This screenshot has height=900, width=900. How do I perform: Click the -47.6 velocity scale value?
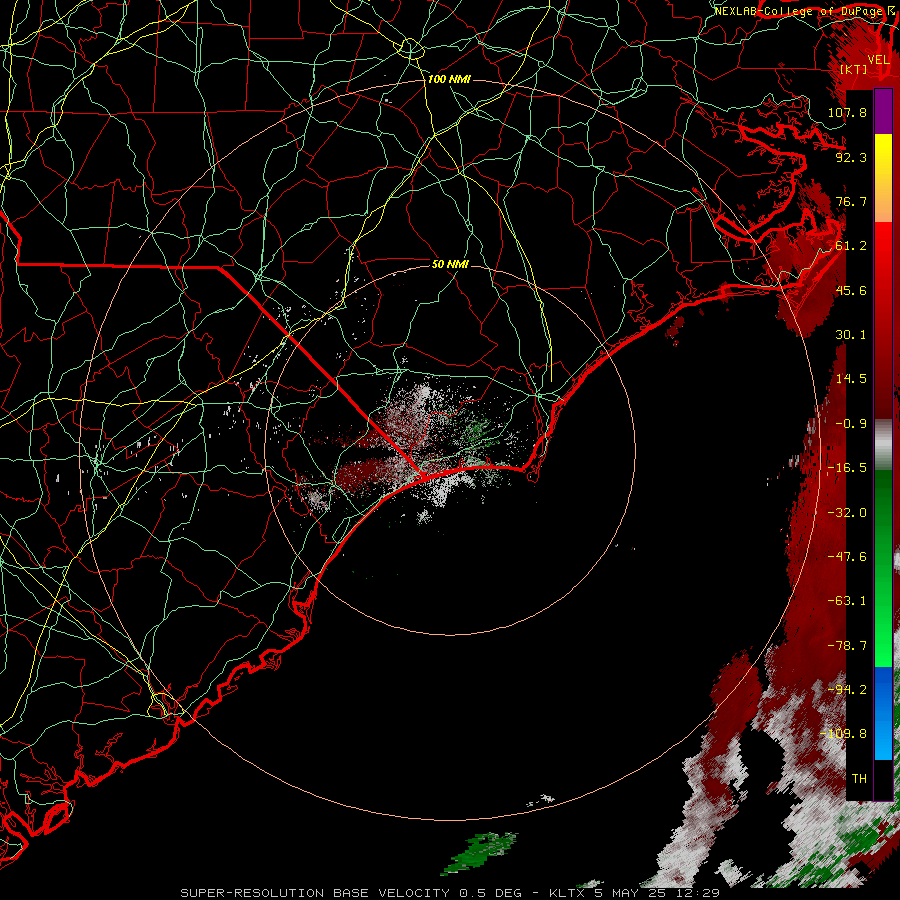click(847, 557)
